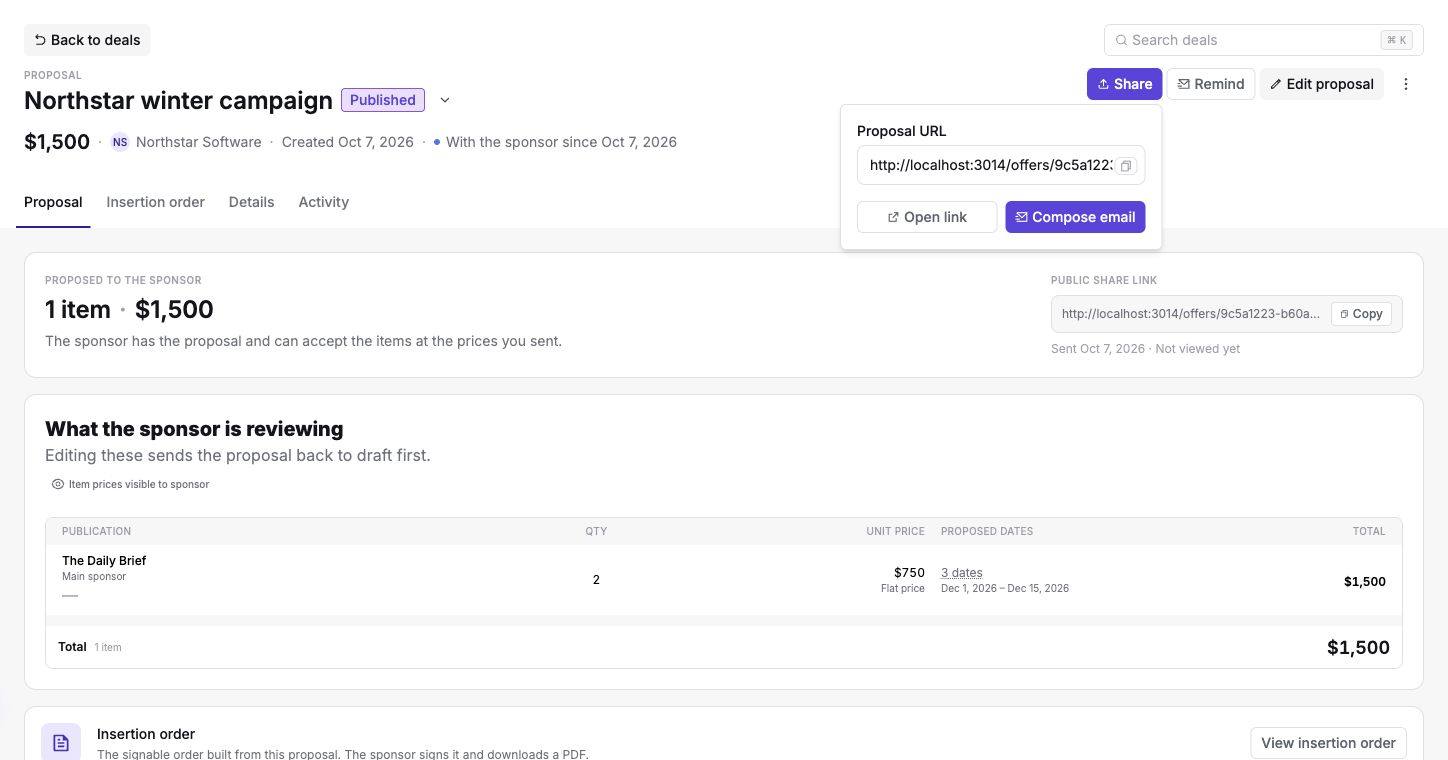Click the Northstar Software NS avatar

(x=120, y=142)
